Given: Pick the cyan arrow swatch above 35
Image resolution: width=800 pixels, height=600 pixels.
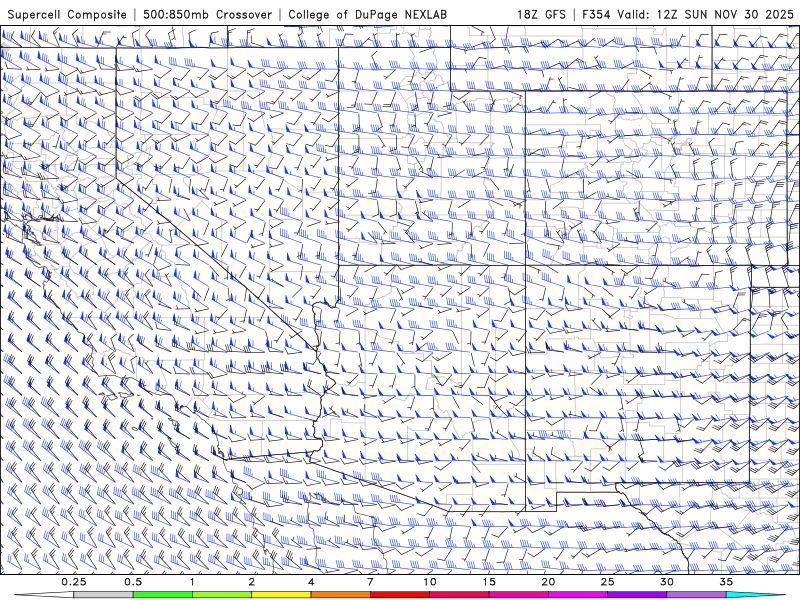Looking at the screenshot, I should [x=755, y=595].
